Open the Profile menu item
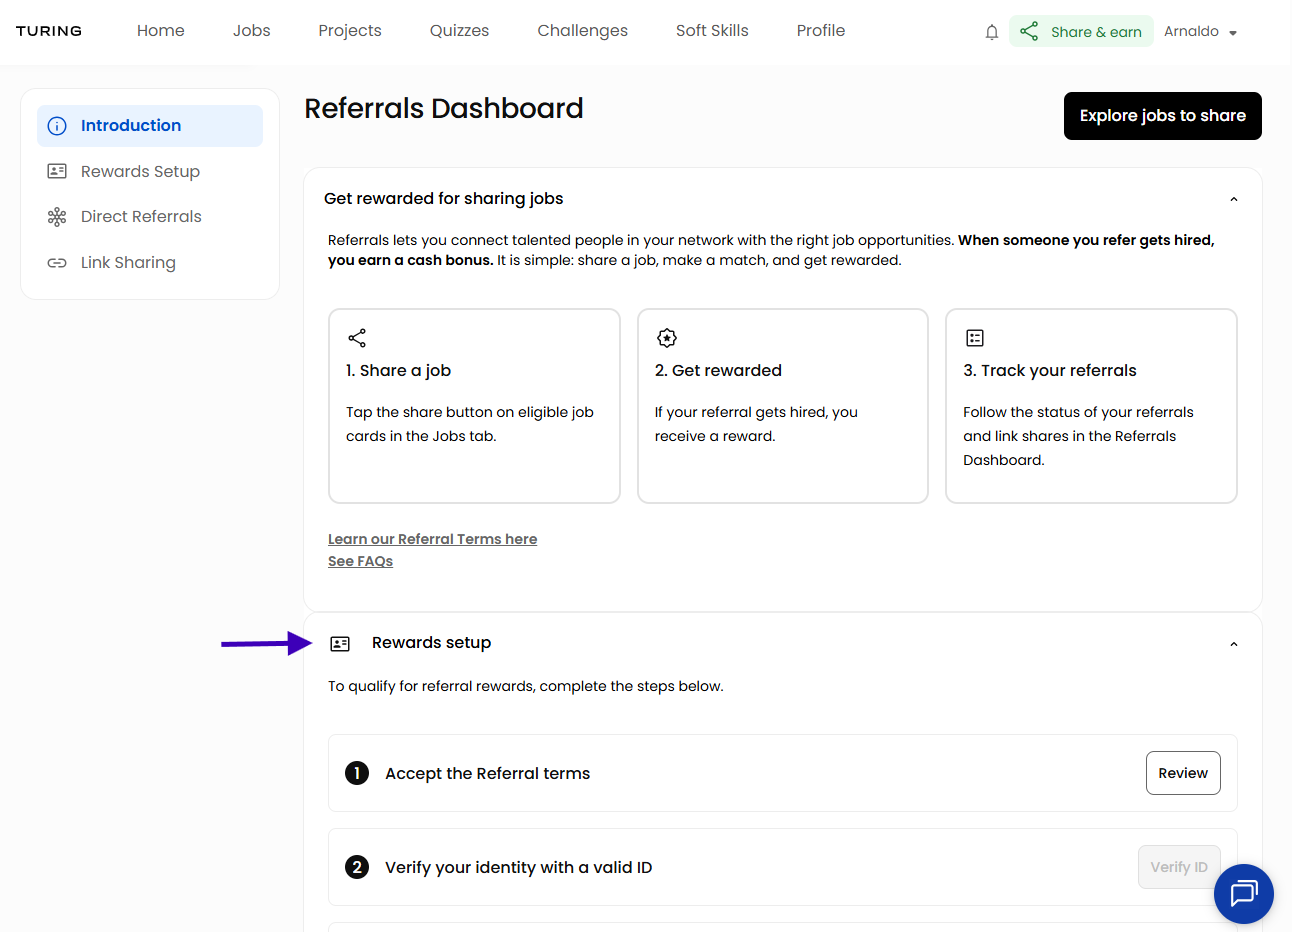This screenshot has width=1292, height=932. 820,30
